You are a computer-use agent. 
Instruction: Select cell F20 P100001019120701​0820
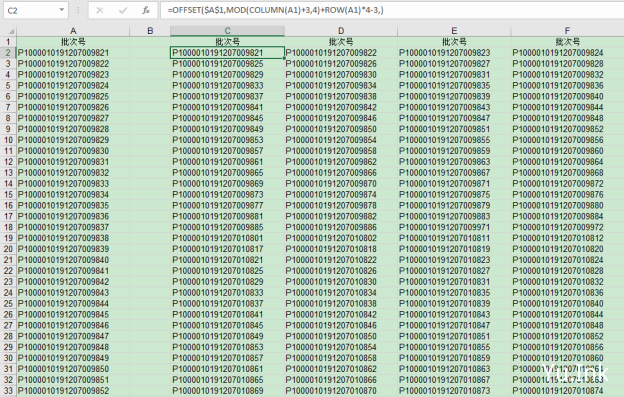[567, 249]
